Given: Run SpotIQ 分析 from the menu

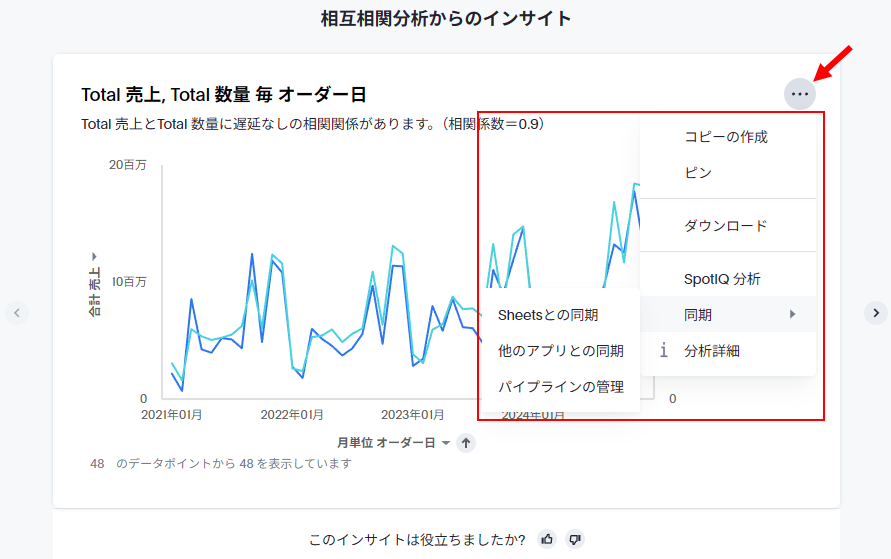Looking at the screenshot, I should pyautogui.click(x=722, y=279).
